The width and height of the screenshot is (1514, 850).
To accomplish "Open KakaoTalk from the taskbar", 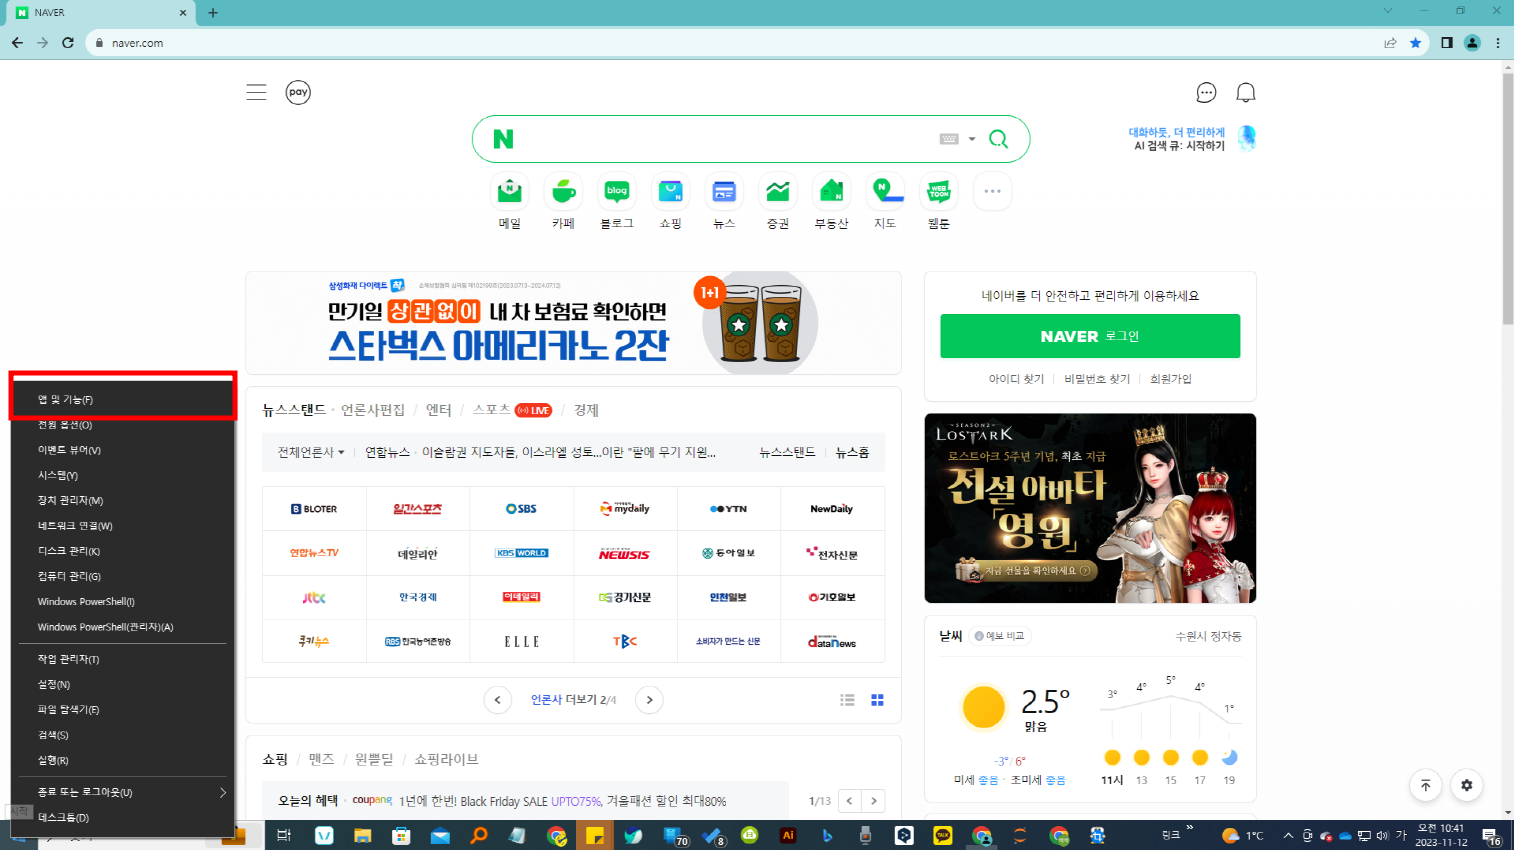I will [943, 835].
